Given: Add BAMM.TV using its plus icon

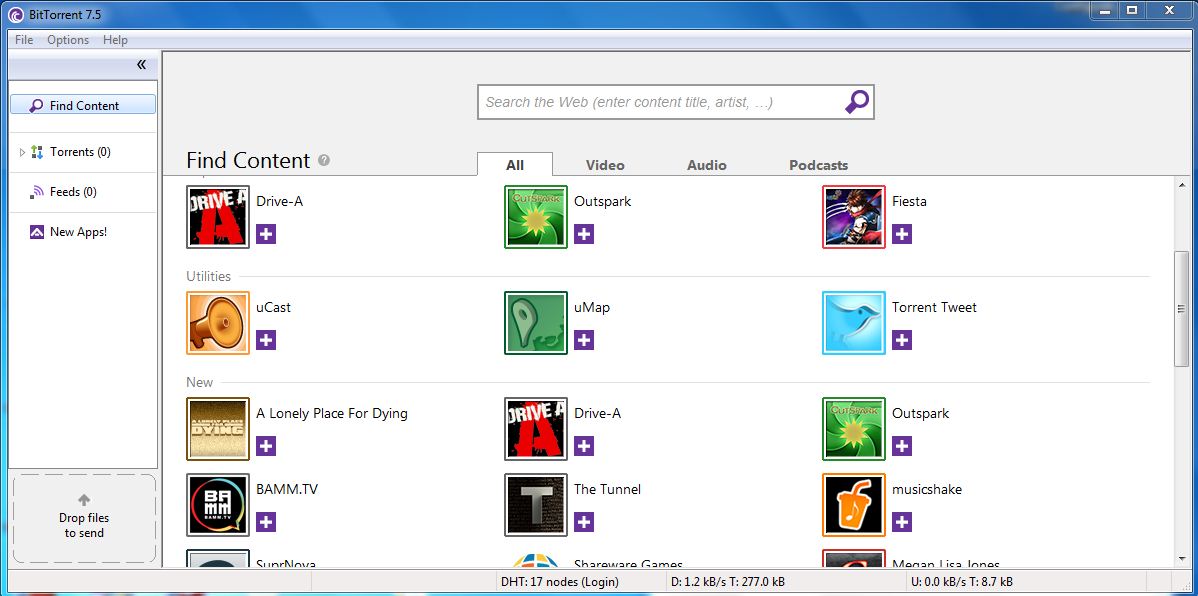Looking at the screenshot, I should click(266, 522).
